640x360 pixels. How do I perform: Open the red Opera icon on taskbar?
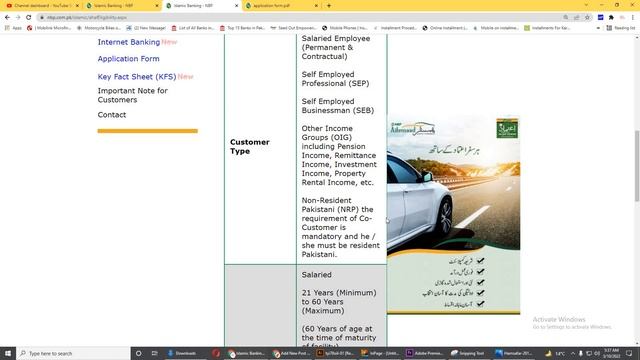(216, 353)
